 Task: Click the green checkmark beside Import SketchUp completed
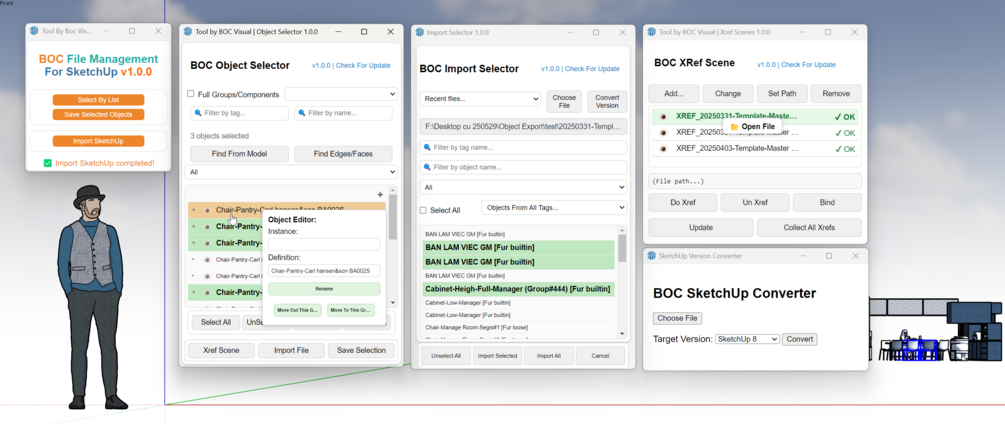tap(47, 163)
